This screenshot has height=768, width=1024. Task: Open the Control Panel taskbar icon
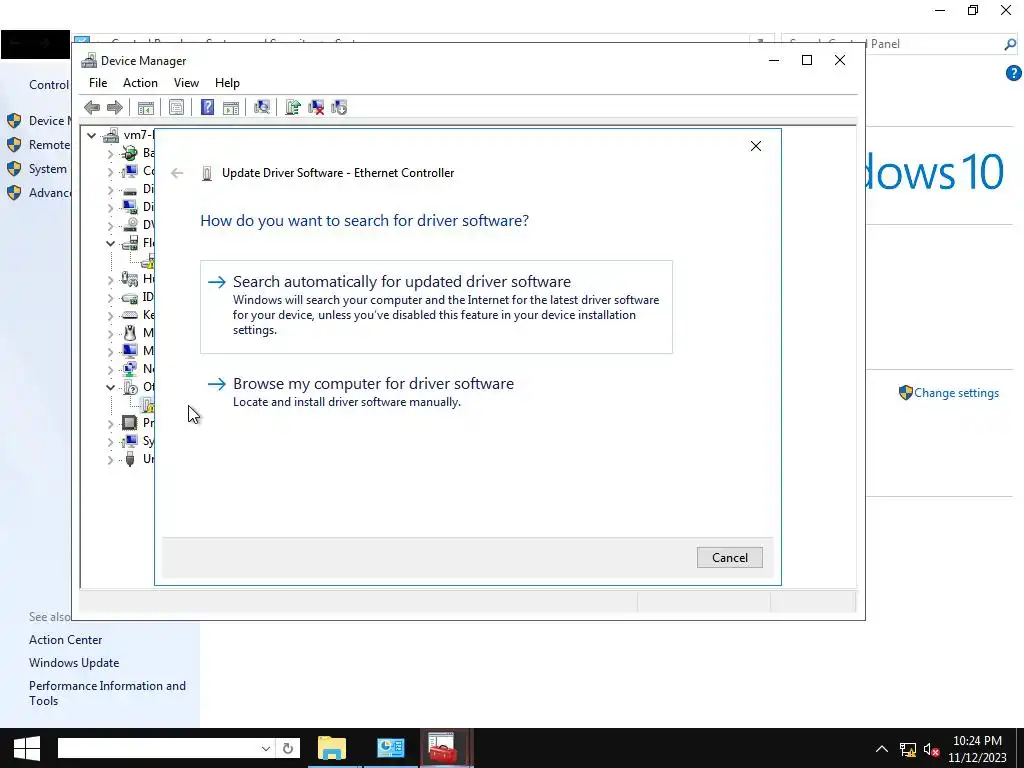tap(391, 748)
